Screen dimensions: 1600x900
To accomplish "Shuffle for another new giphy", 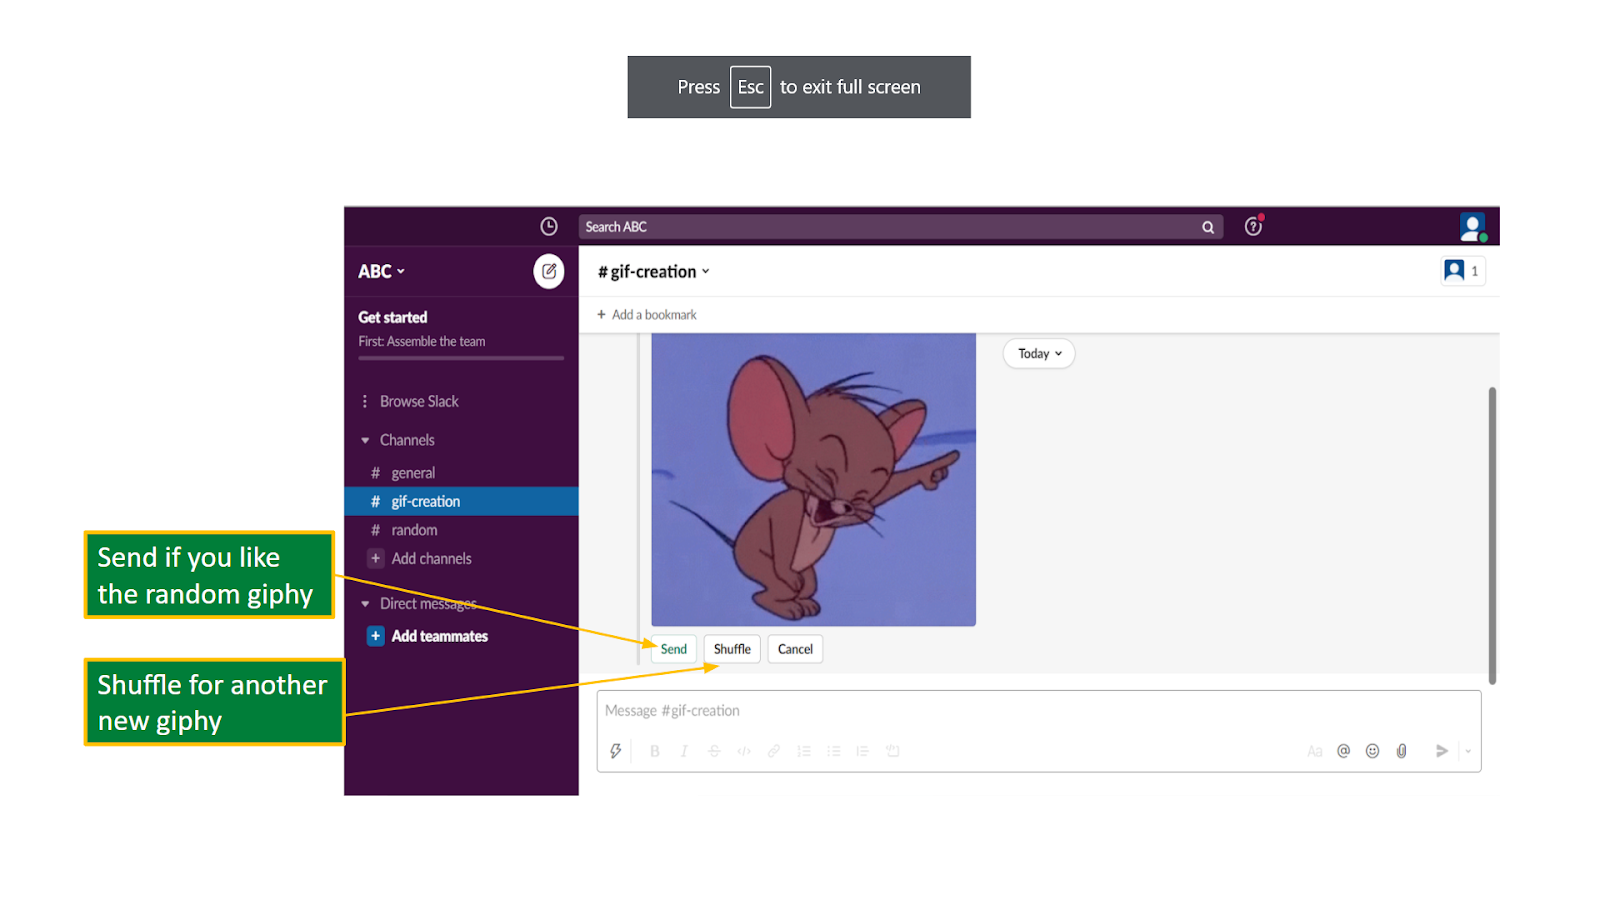I will click(x=731, y=648).
